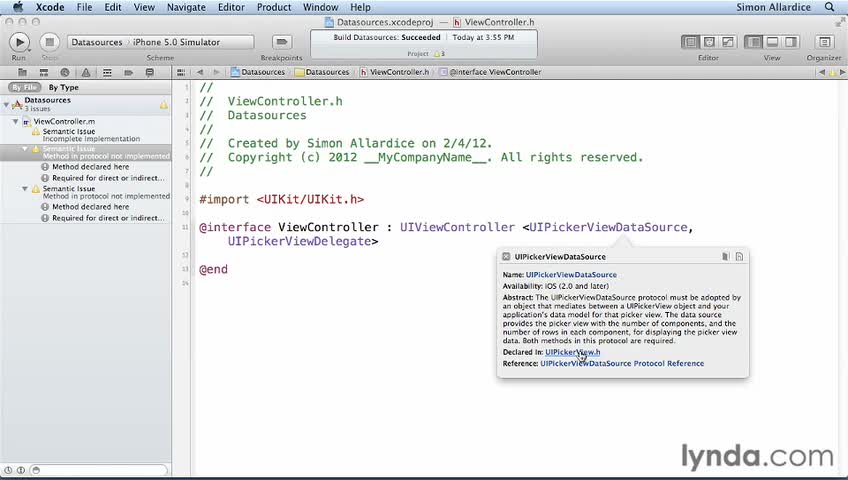The height and width of the screenshot is (480, 848).
Task: Toggle the debug area view button
Action: [772, 42]
